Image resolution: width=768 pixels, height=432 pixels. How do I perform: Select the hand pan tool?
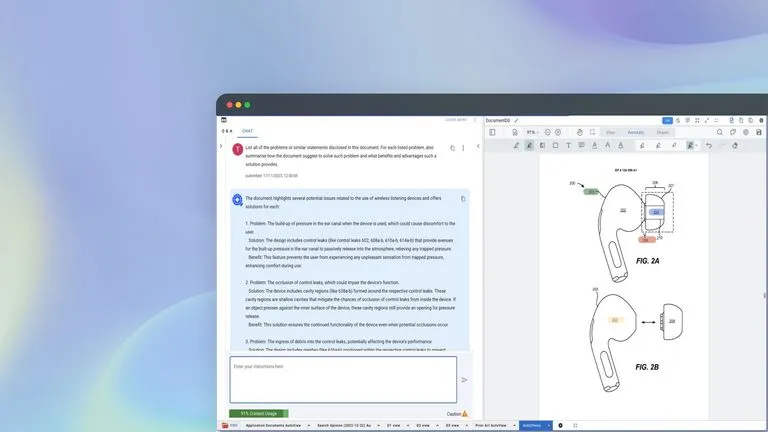click(x=580, y=132)
